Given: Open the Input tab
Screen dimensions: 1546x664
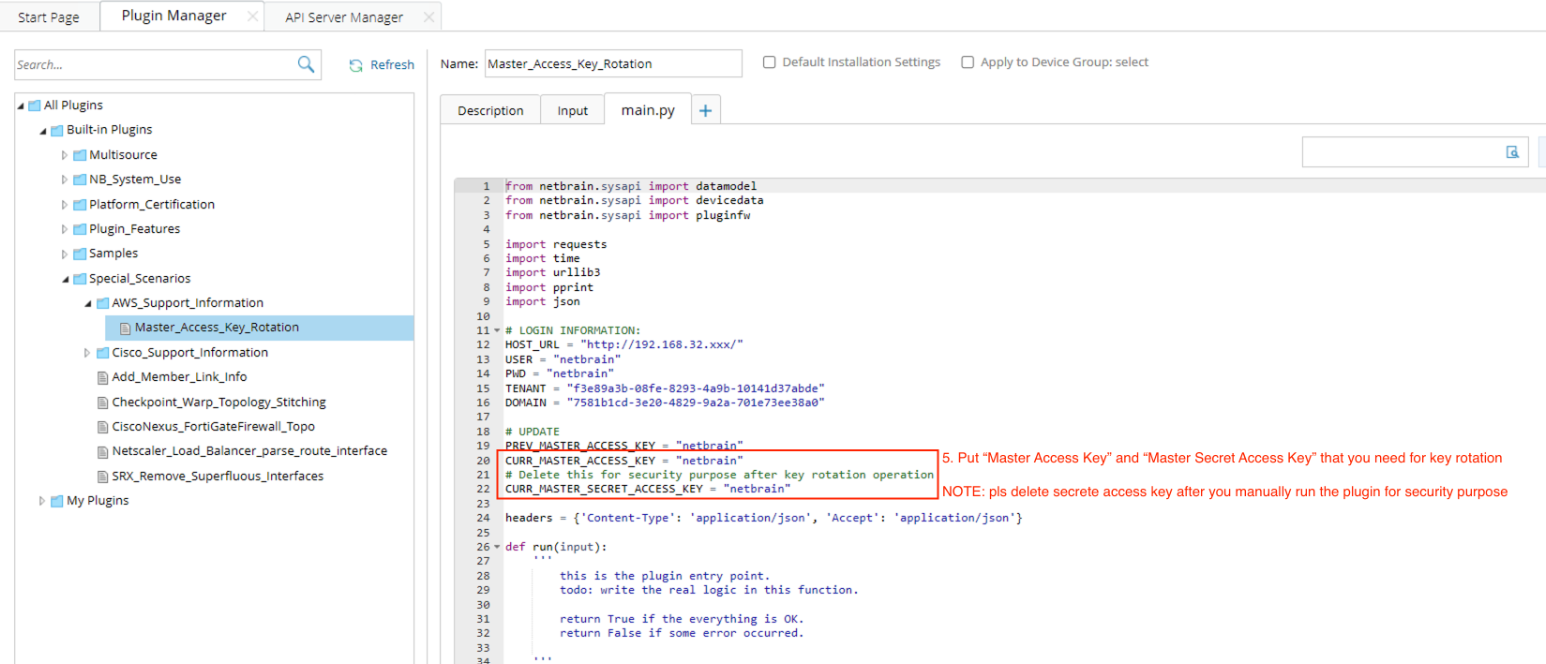Looking at the screenshot, I should (572, 111).
